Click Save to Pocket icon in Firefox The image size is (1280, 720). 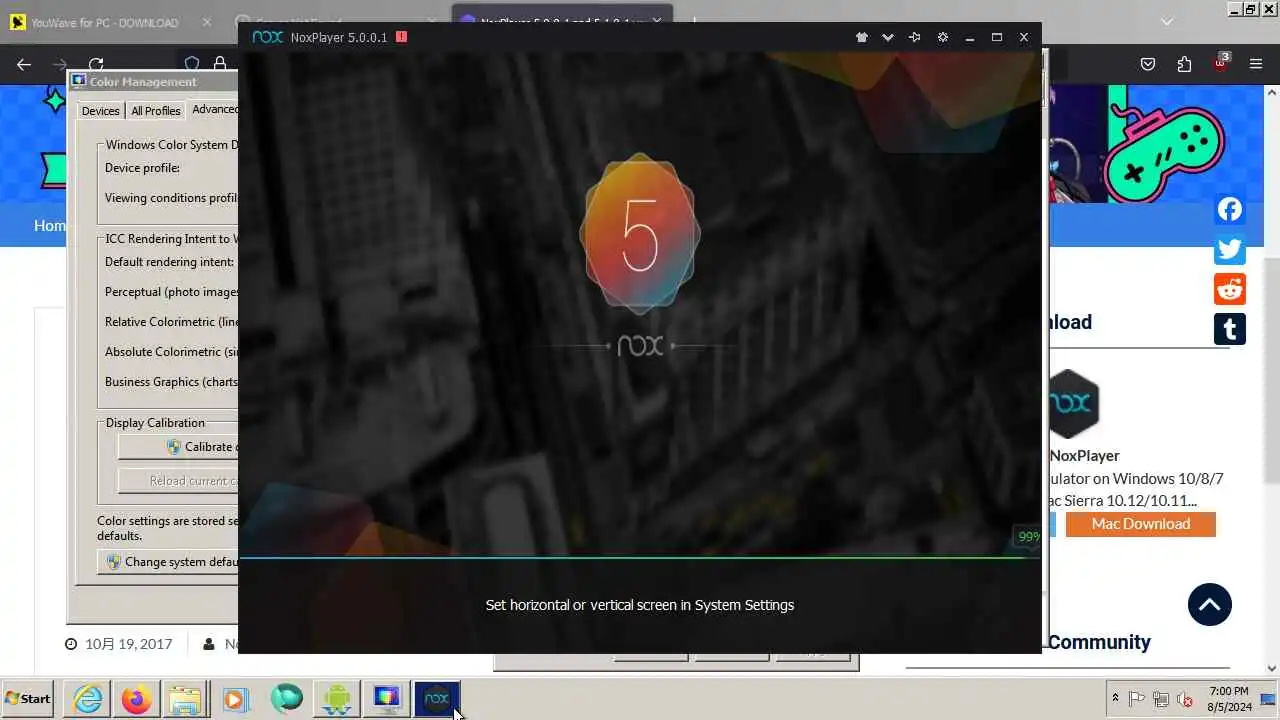(x=1148, y=64)
